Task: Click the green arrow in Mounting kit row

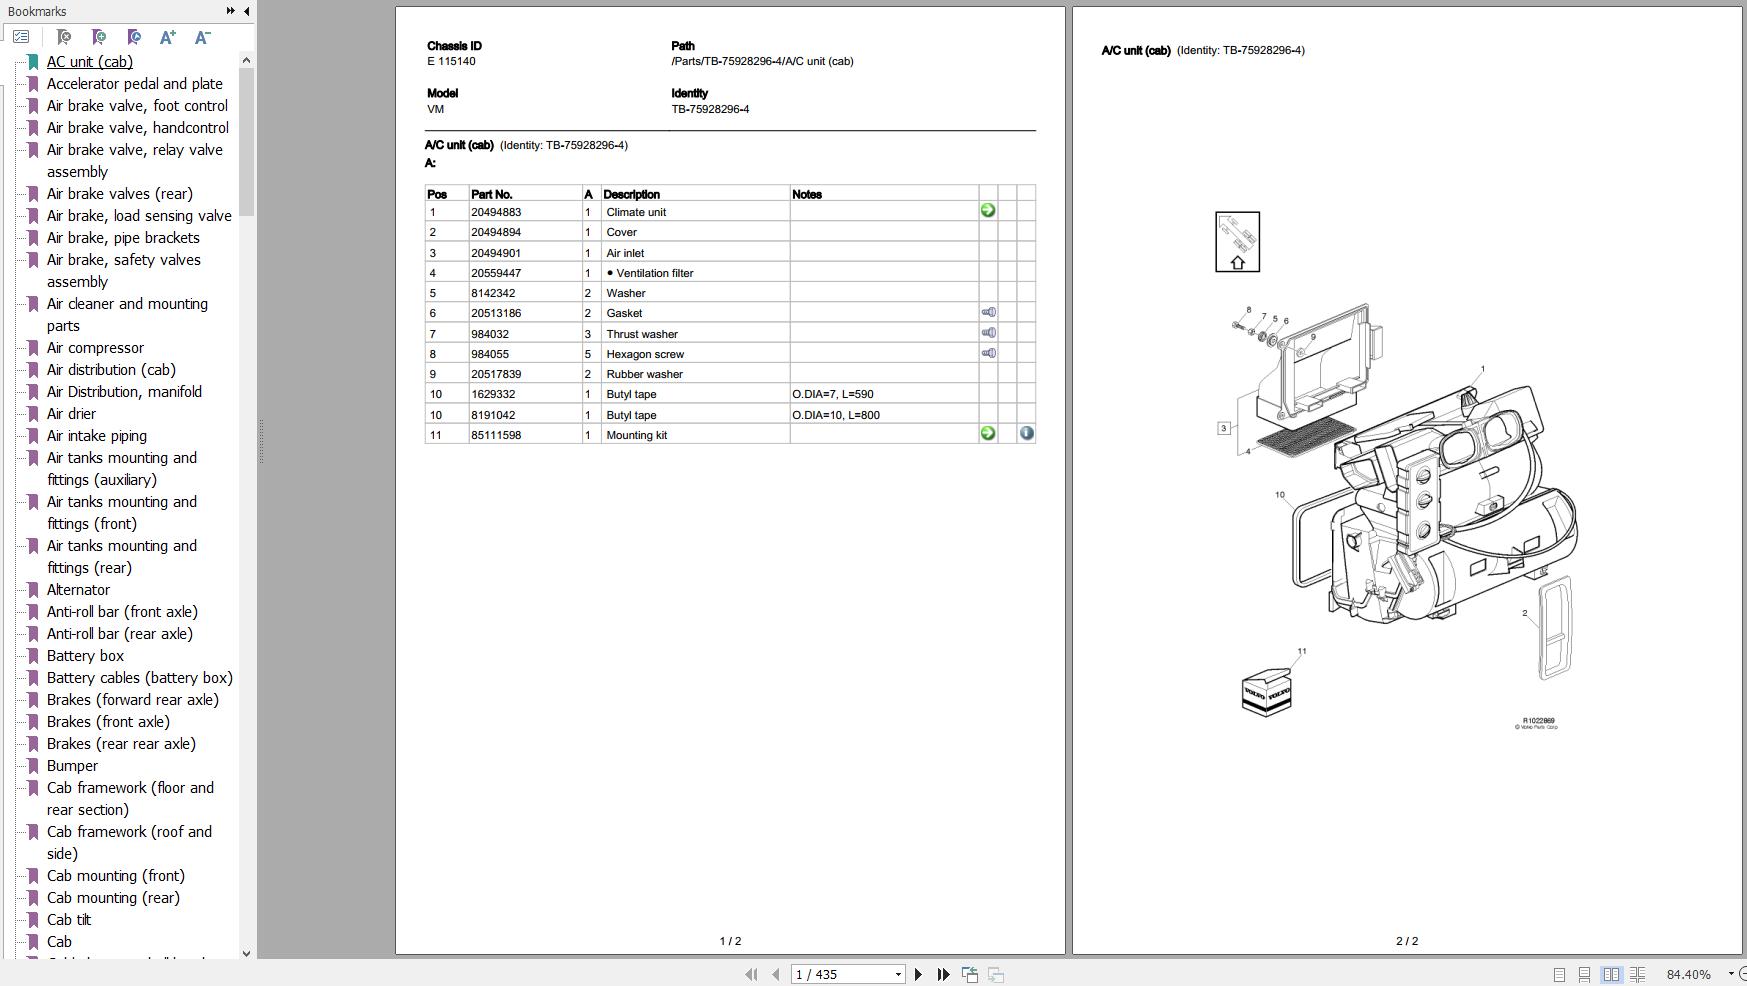Action: pos(988,433)
